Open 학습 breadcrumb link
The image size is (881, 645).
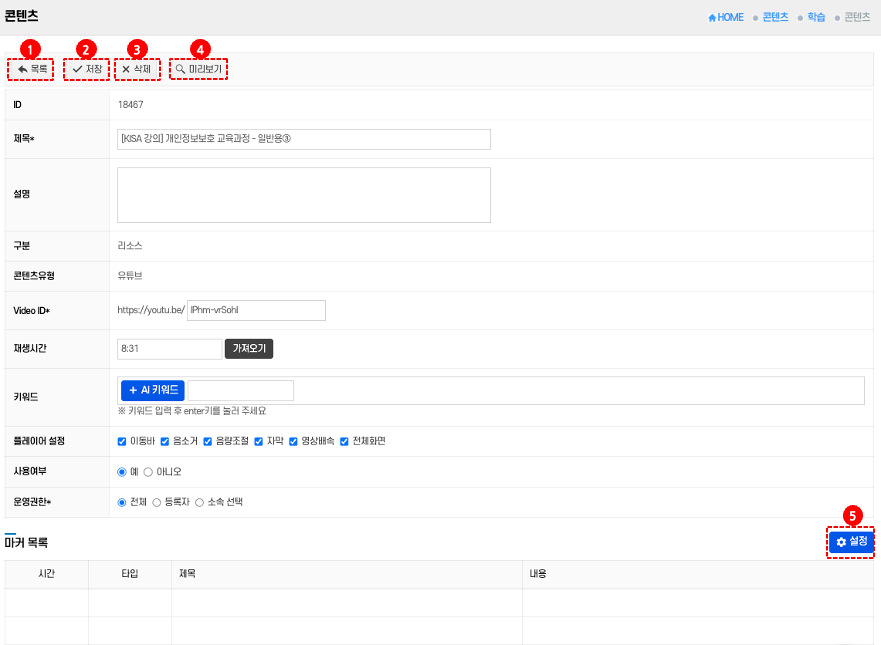pyautogui.click(x=816, y=17)
